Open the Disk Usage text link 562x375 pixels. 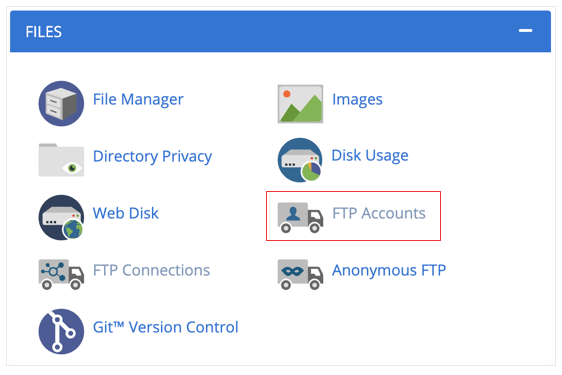[x=370, y=156]
